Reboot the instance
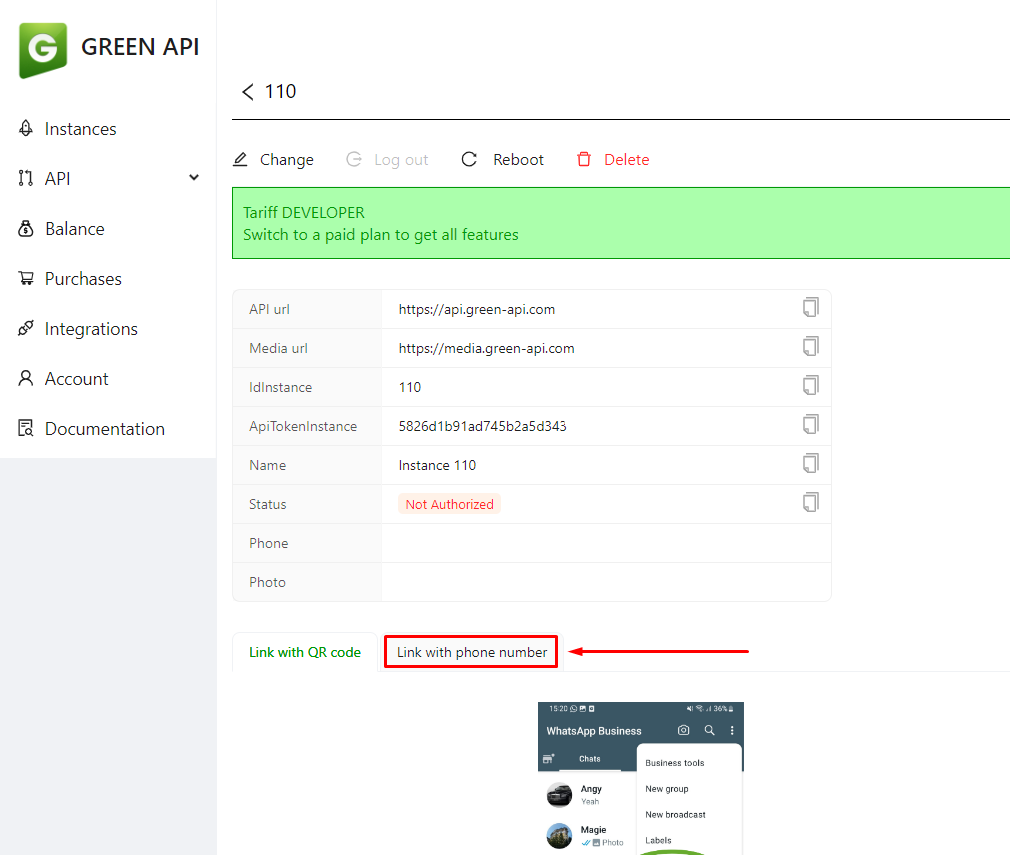The width and height of the screenshot is (1010, 855). (503, 160)
